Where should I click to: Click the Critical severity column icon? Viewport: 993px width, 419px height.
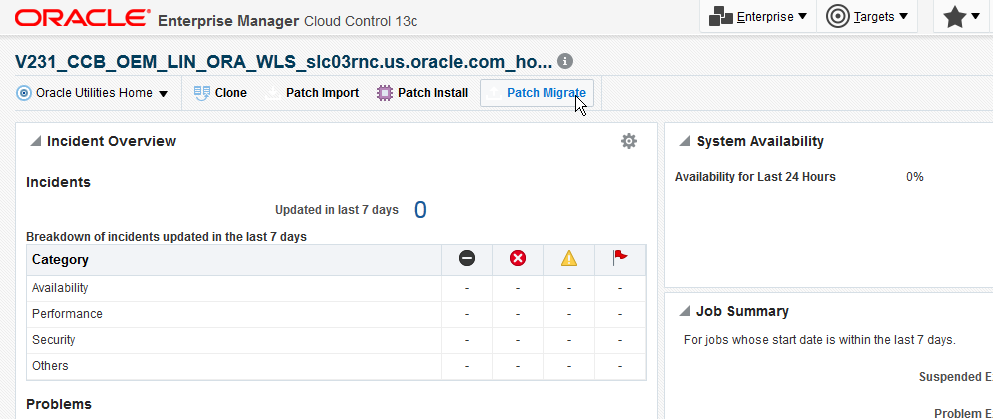tap(518, 258)
